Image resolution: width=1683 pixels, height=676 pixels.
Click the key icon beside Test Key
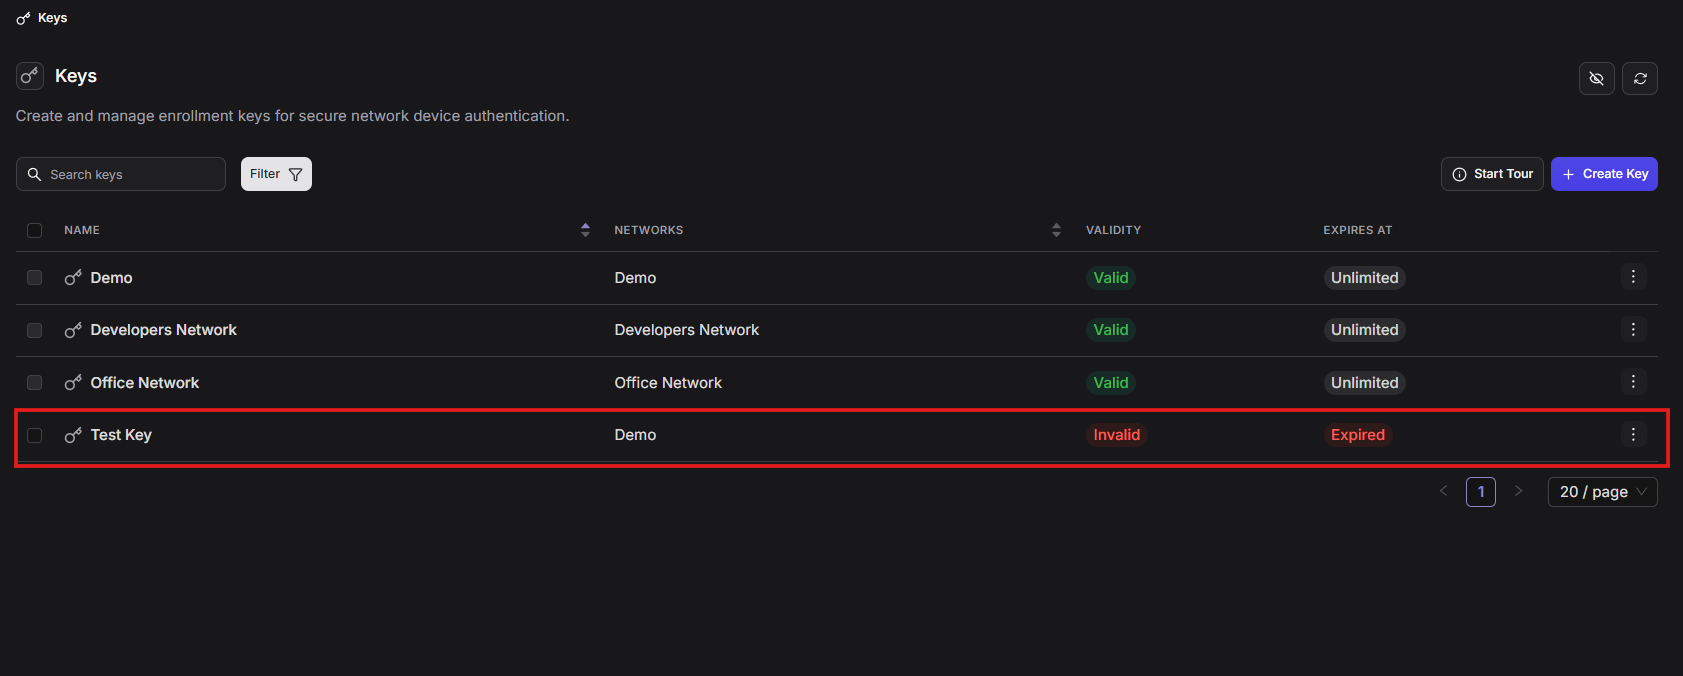73,435
